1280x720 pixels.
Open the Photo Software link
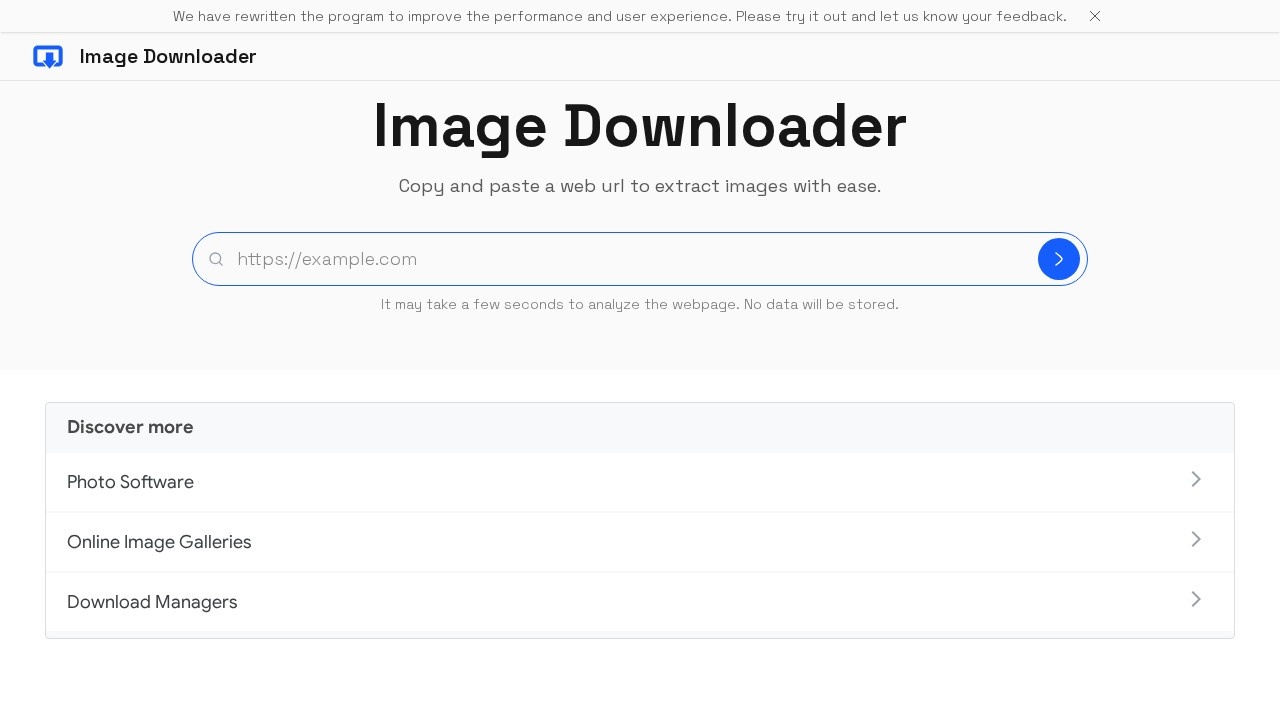(130, 482)
